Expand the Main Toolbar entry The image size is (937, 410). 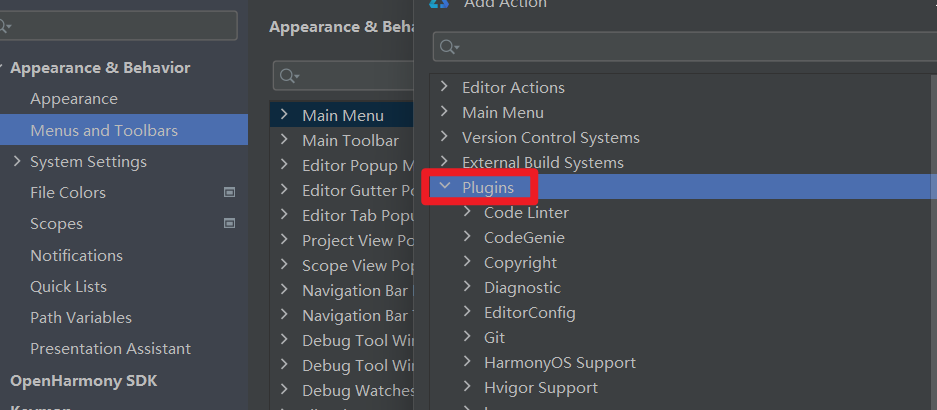[x=284, y=140]
